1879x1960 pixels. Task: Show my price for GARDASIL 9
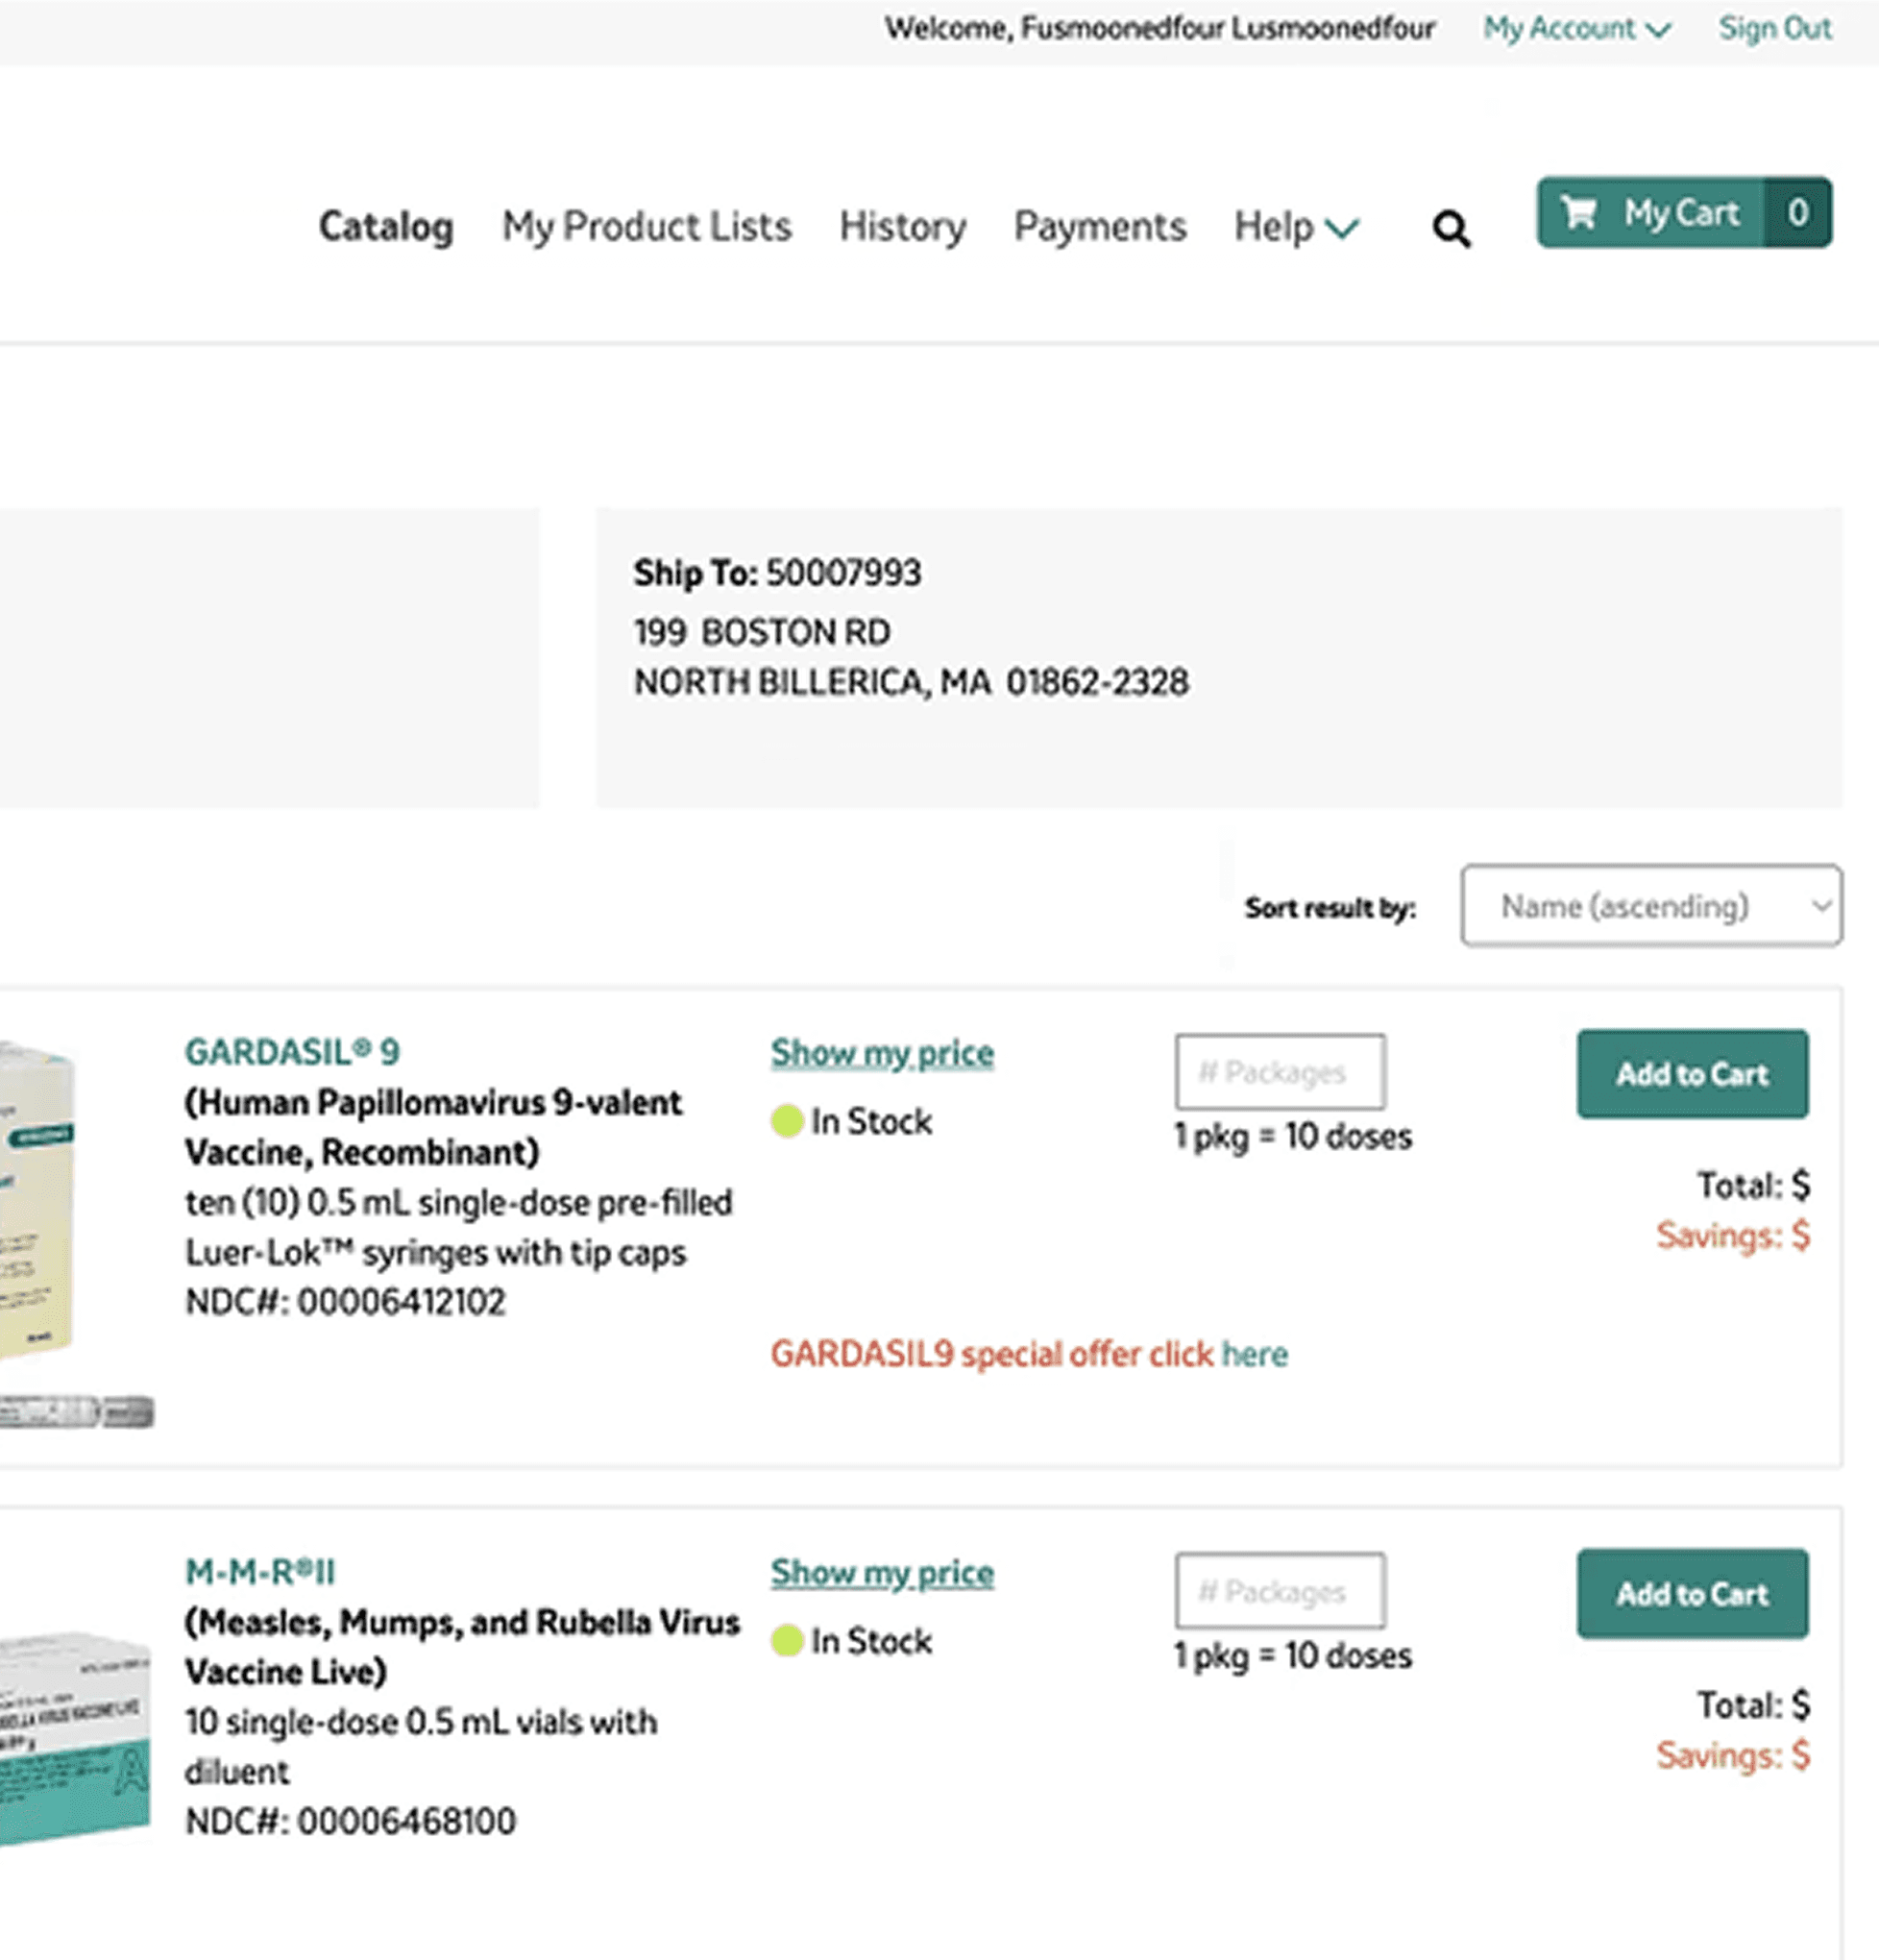tap(881, 1053)
